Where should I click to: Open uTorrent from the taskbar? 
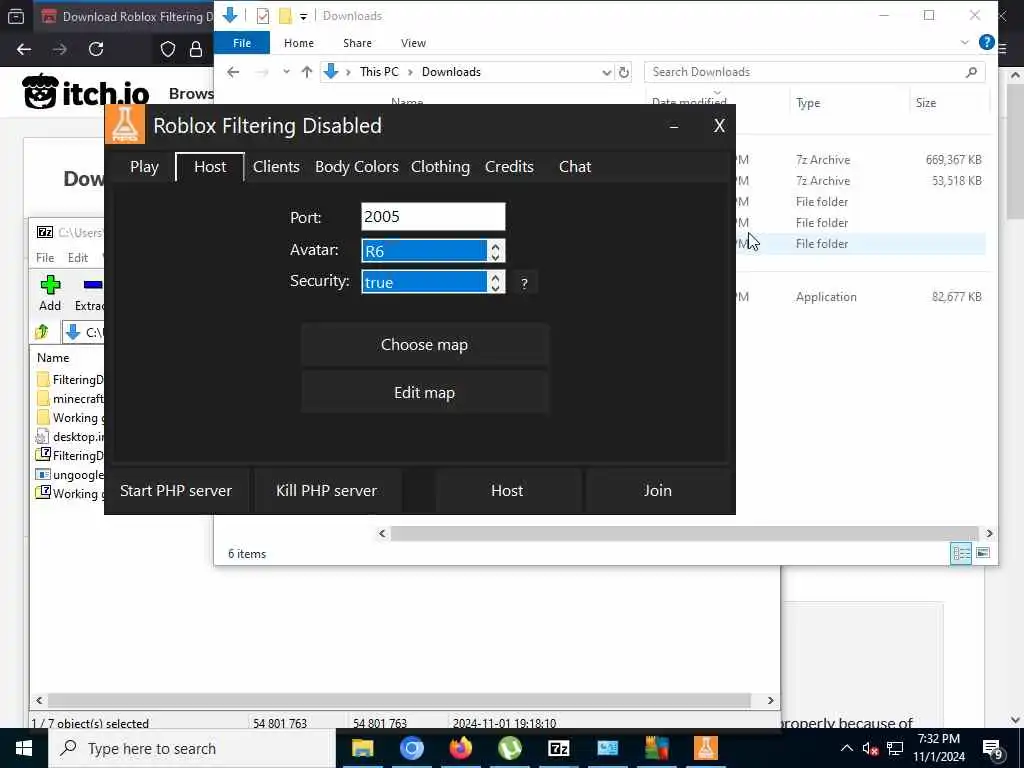tap(509, 748)
